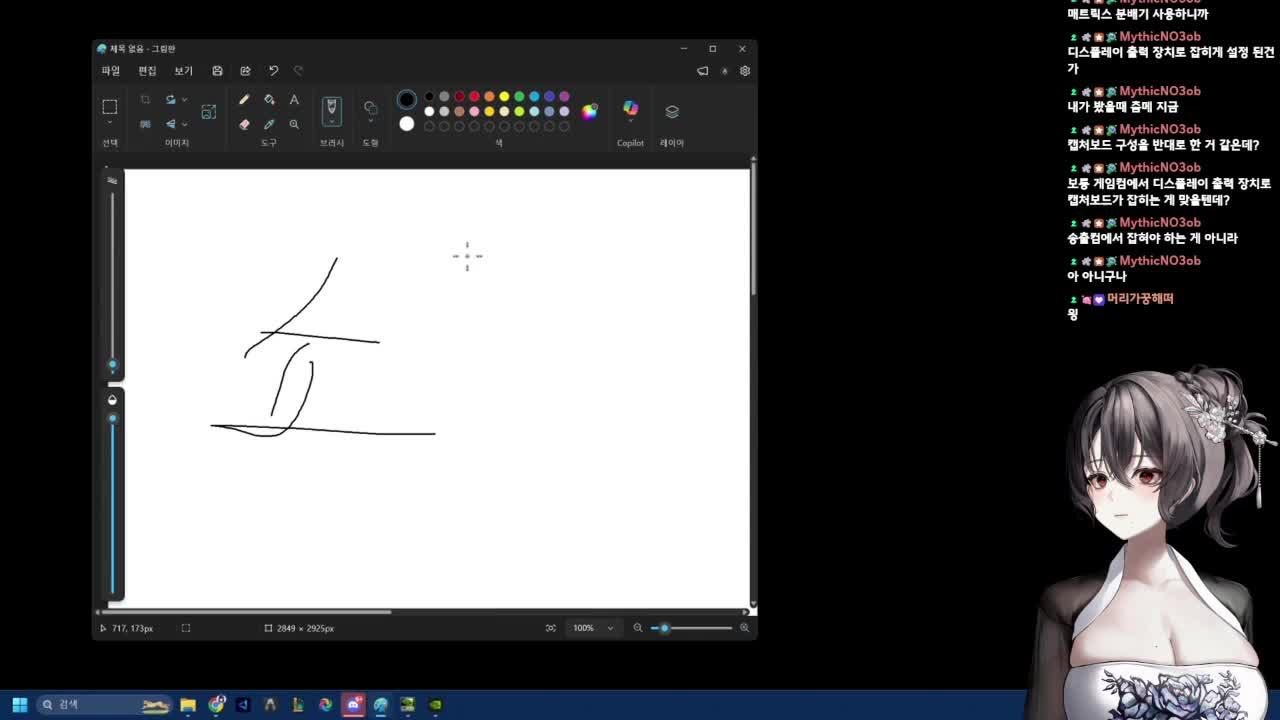Pick the red color swatch

(x=474, y=96)
